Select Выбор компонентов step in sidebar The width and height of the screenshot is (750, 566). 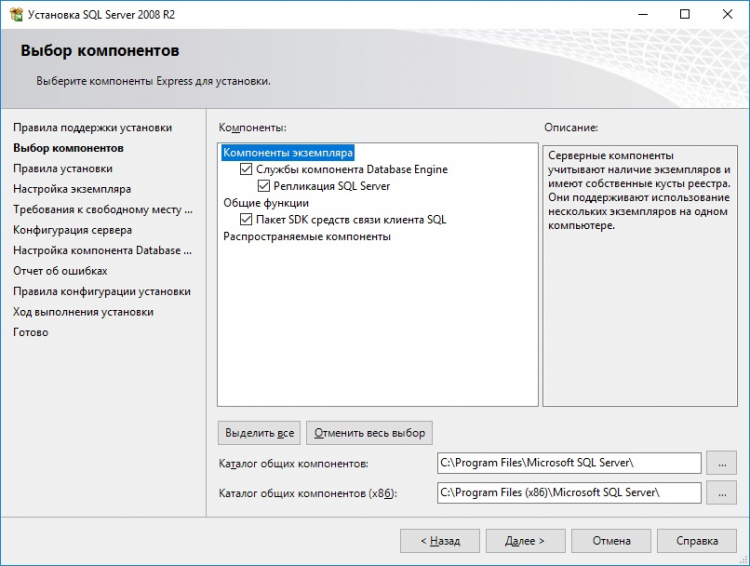68,148
